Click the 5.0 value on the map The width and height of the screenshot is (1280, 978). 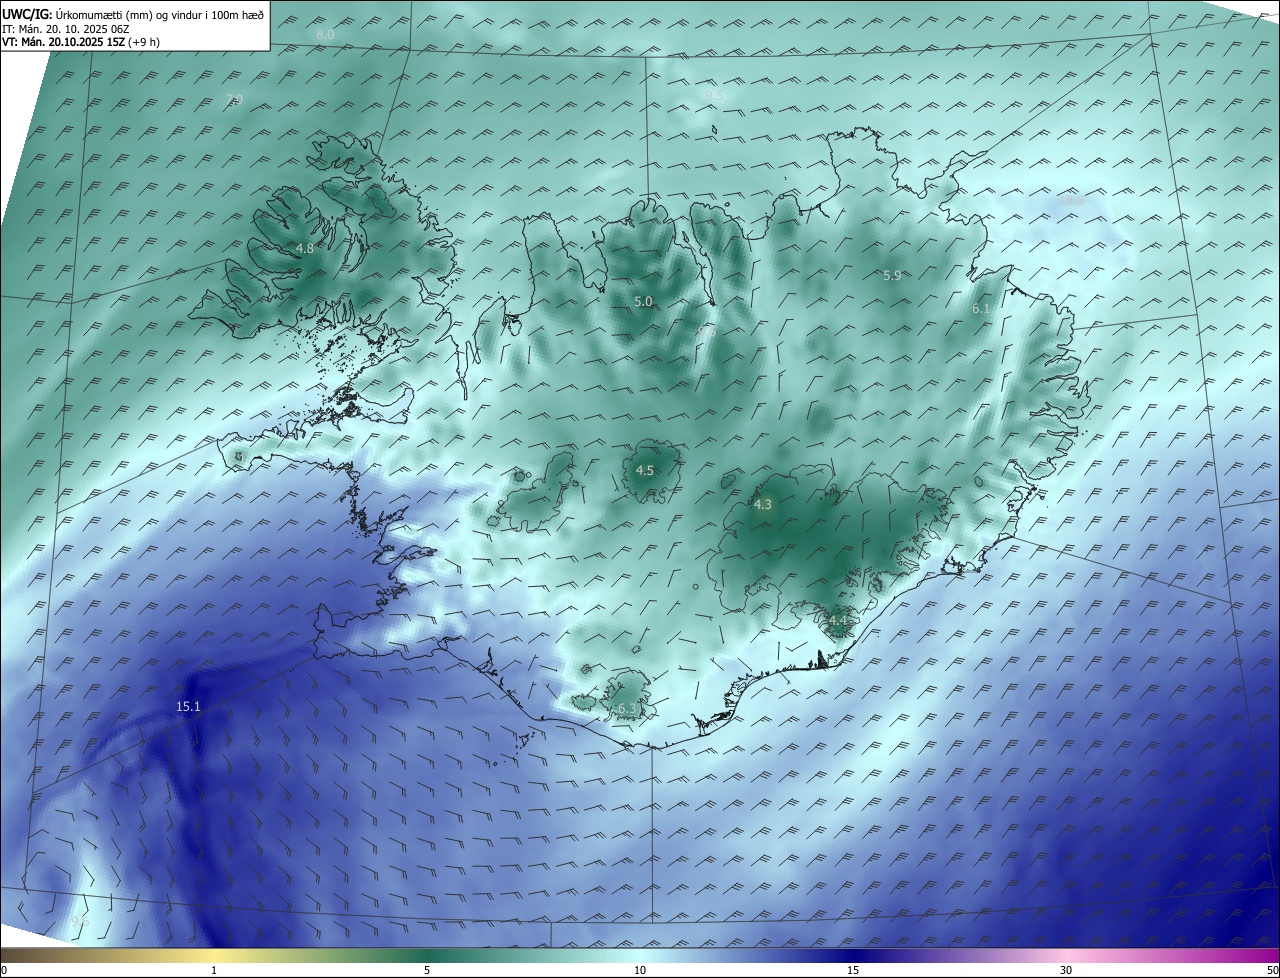[644, 302]
